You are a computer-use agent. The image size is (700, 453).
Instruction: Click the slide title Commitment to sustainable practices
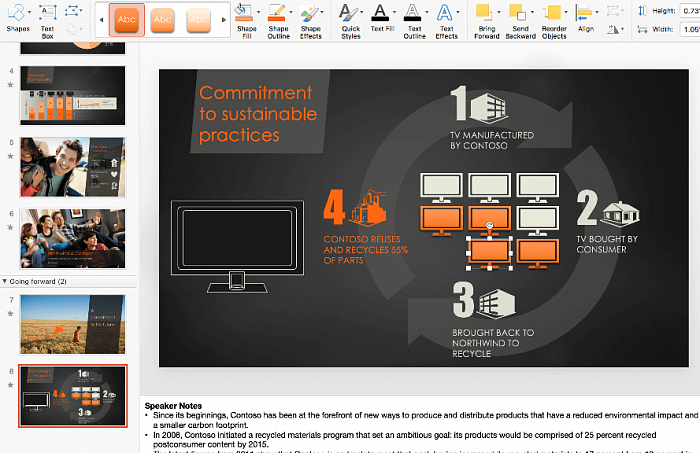pyautogui.click(x=258, y=114)
